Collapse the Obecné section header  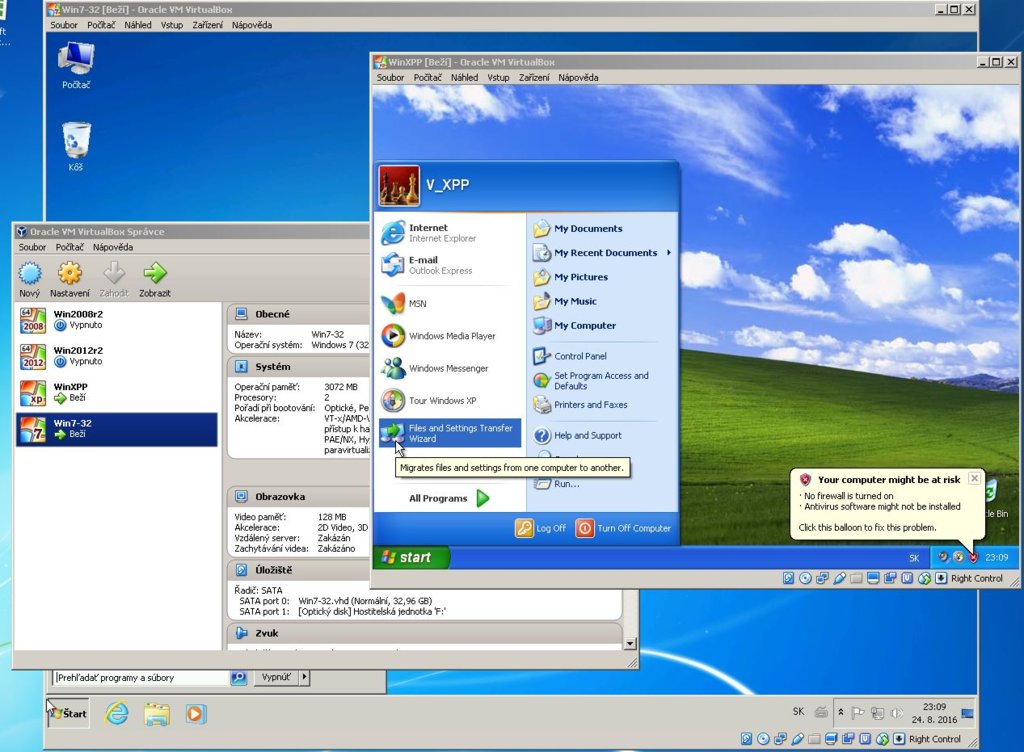298,314
